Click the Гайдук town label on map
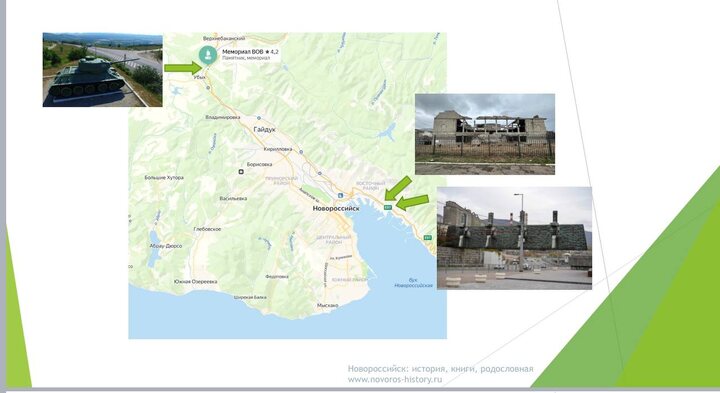 (x=264, y=129)
